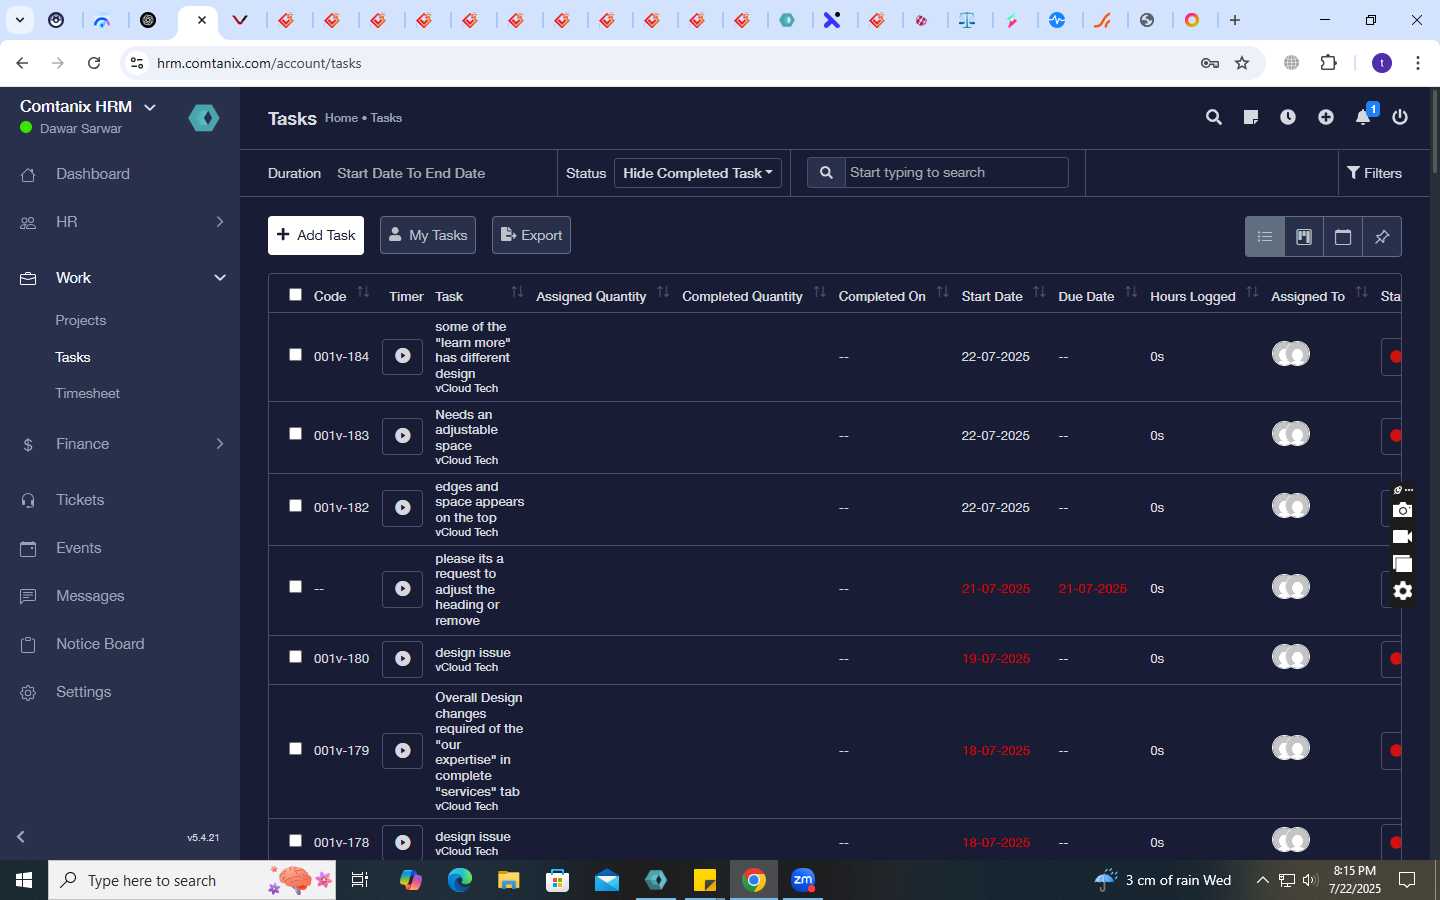Viewport: 1440px width, 900px height.
Task: Click the Comtanix hexagon logo icon
Action: click(x=204, y=118)
